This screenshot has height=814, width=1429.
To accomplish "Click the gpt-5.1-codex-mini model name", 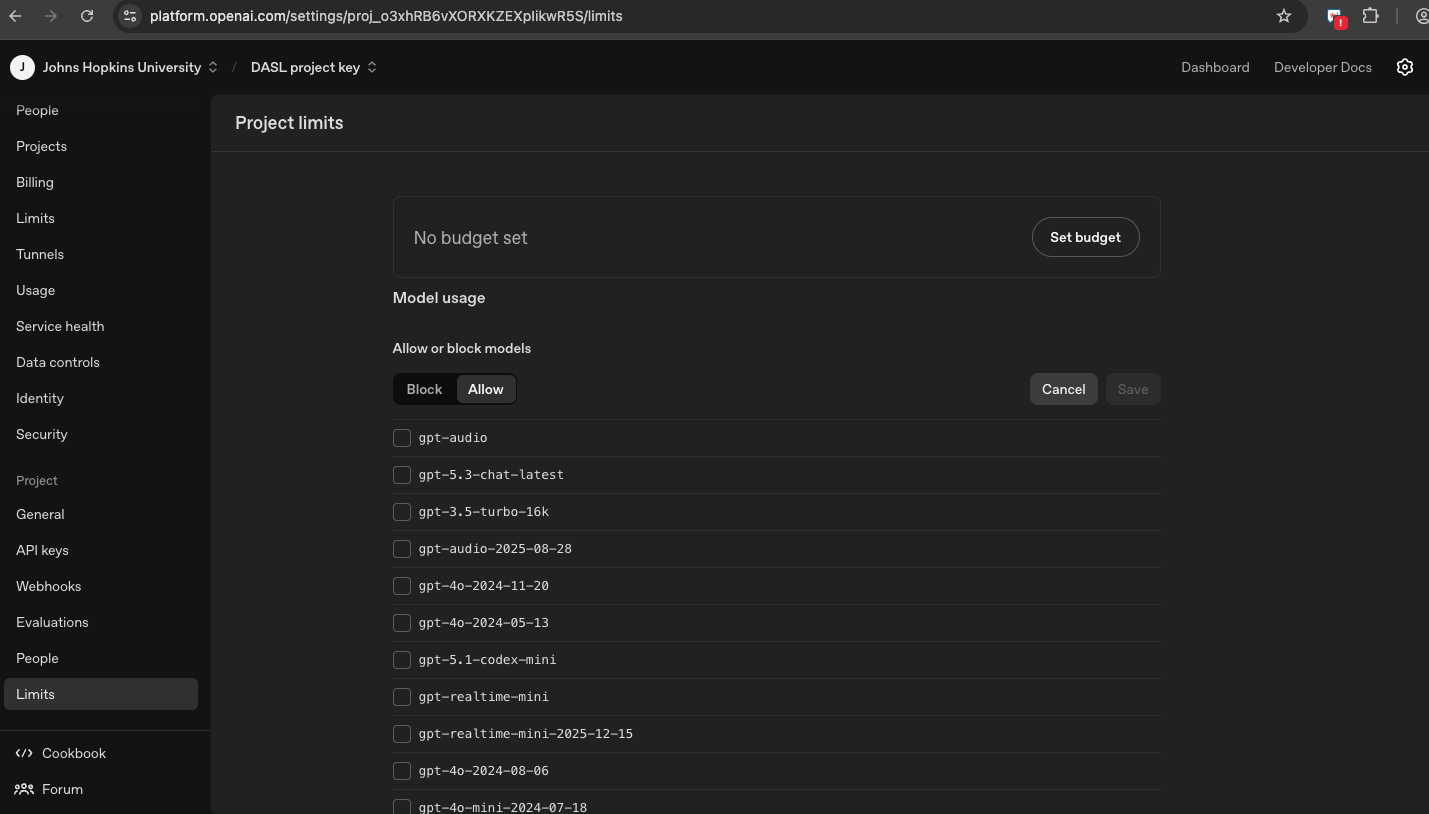I will coord(487,660).
